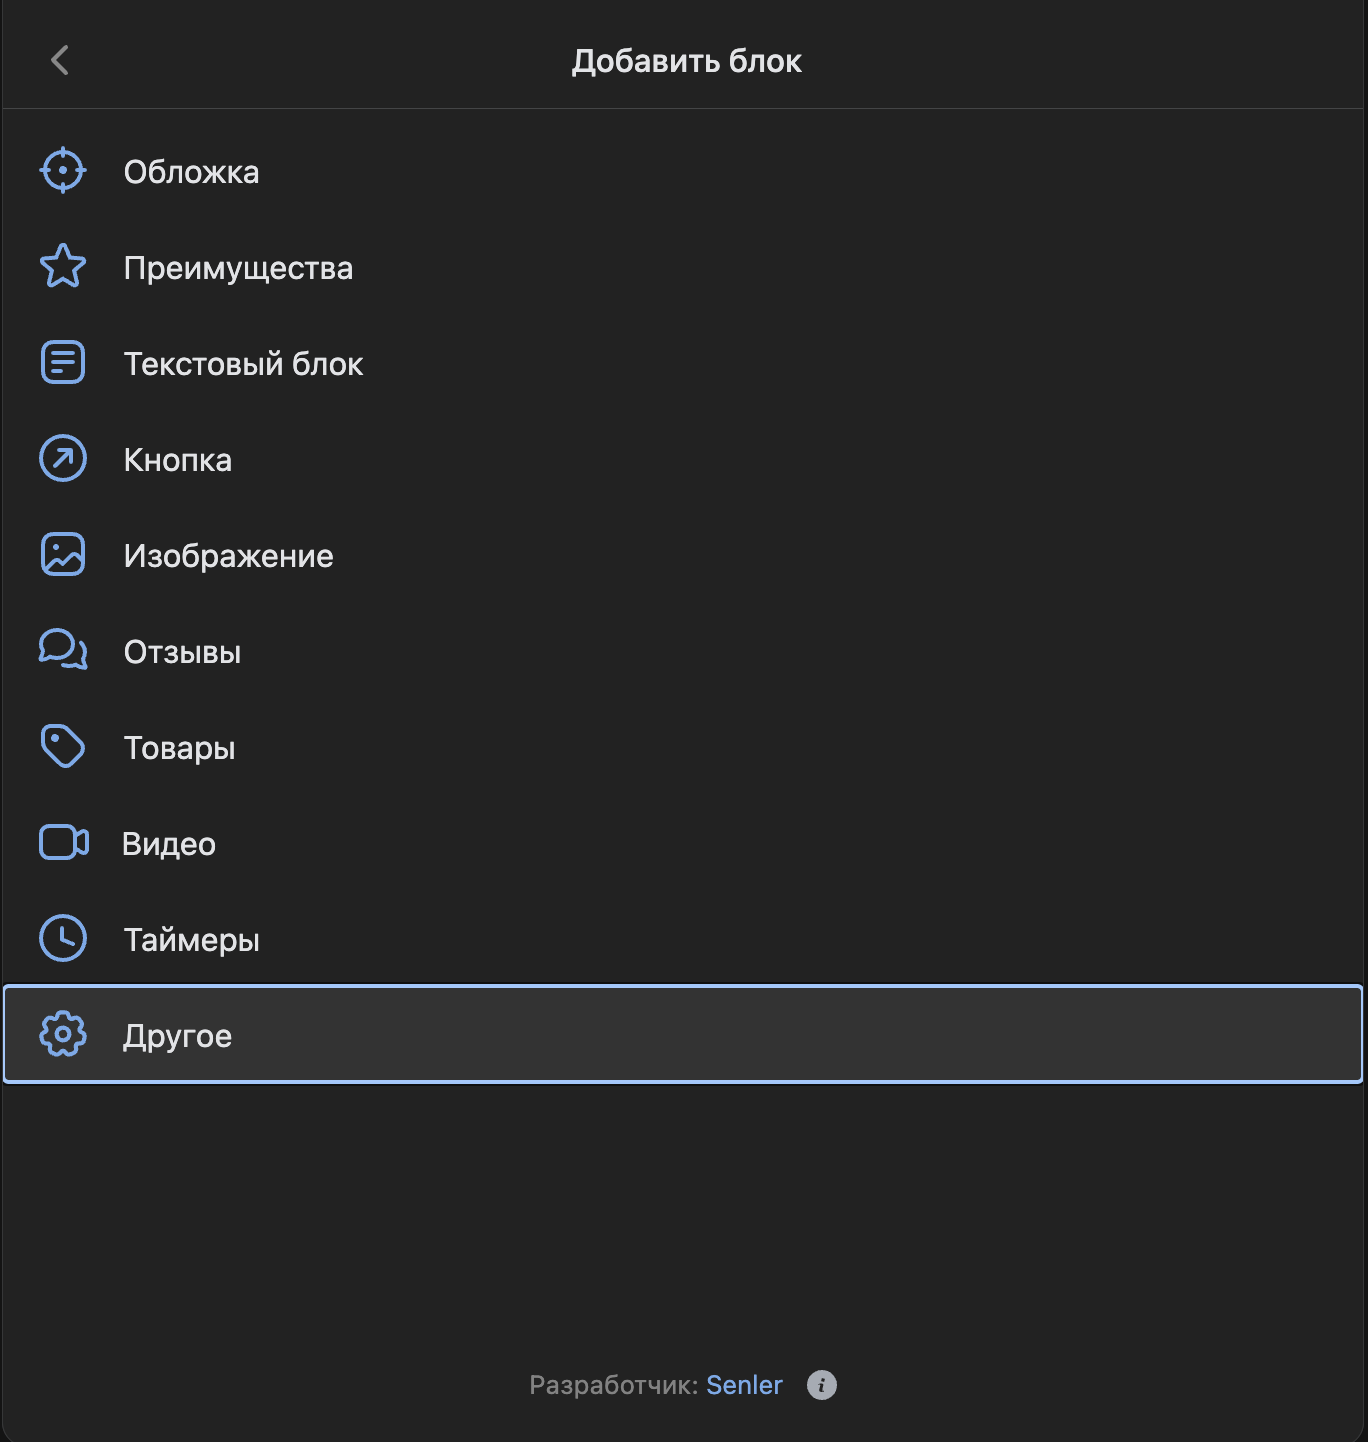The width and height of the screenshot is (1368, 1442).
Task: Click the star icon for Преимущества
Action: pos(63,267)
